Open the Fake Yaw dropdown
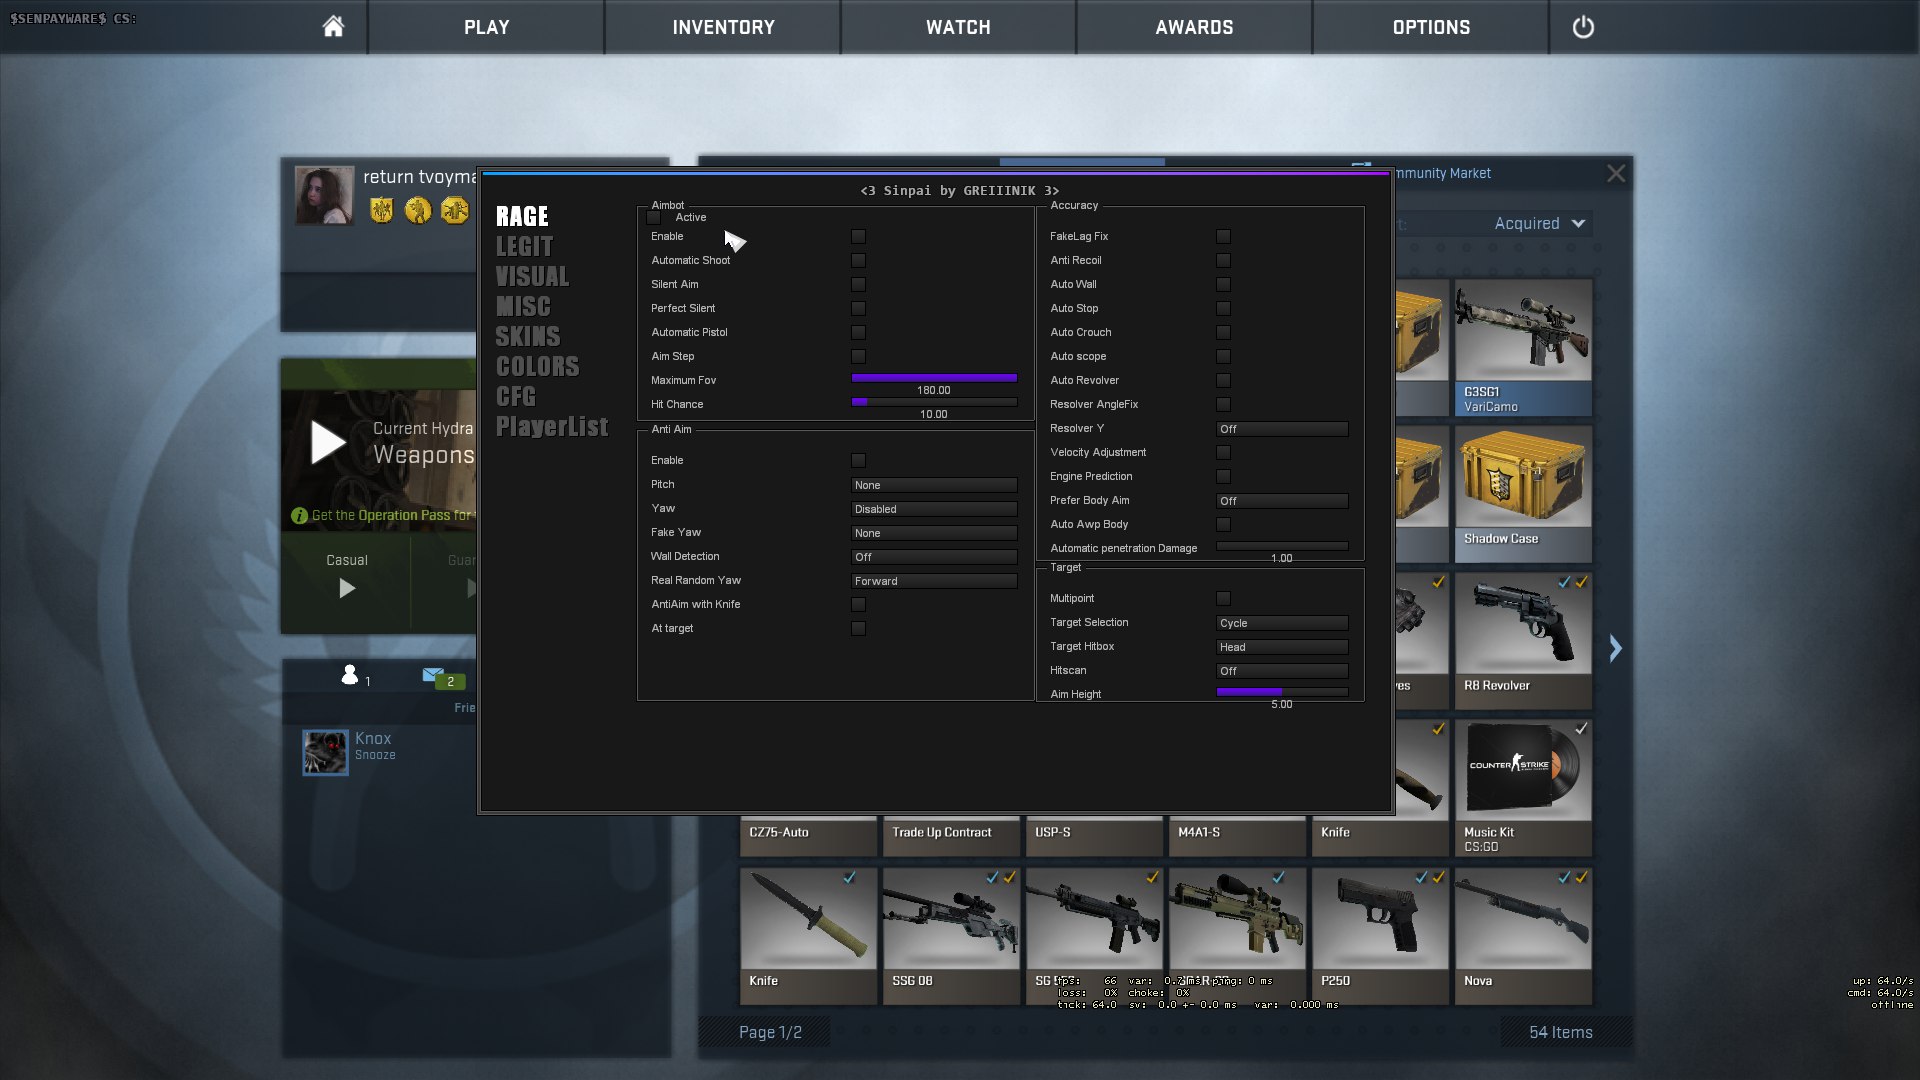This screenshot has height=1080, width=1920. [934, 533]
